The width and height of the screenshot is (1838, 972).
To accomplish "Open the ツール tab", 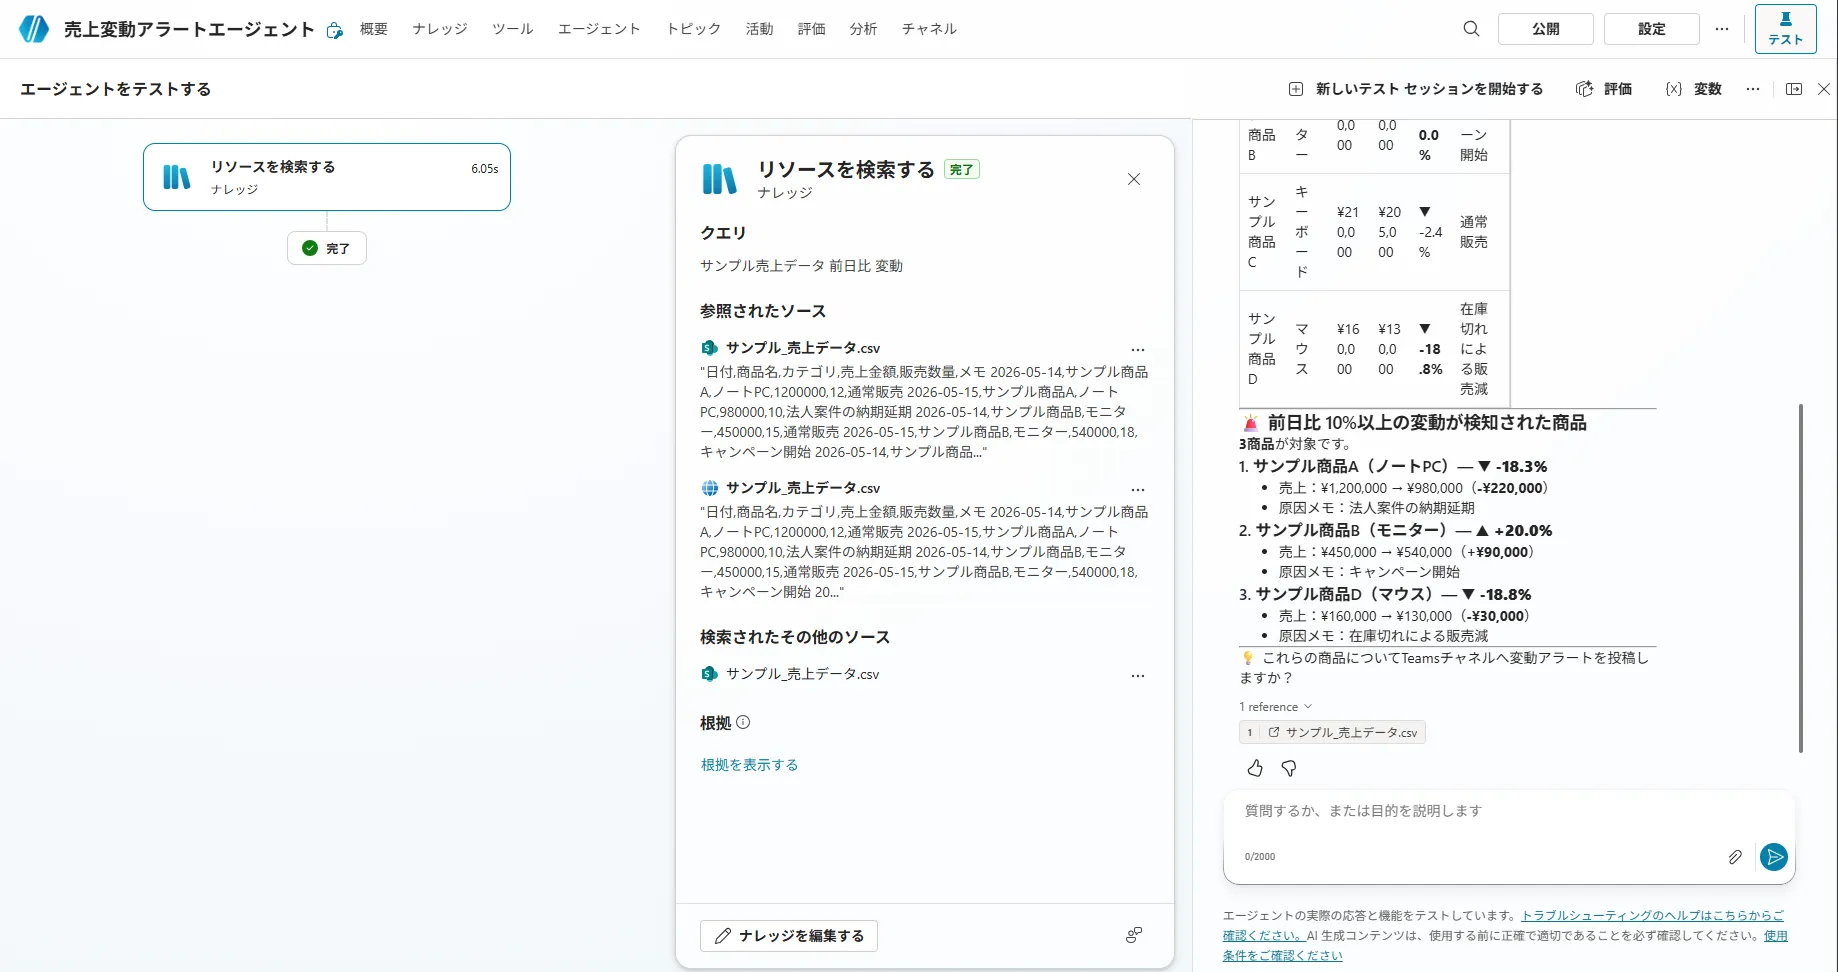I will pyautogui.click(x=513, y=29).
